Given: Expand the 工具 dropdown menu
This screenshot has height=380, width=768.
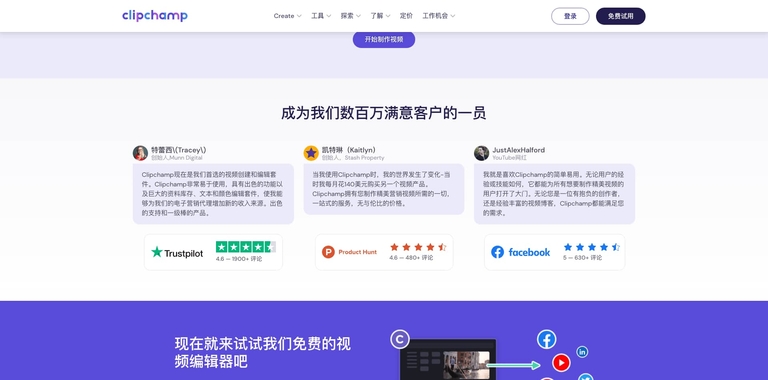Looking at the screenshot, I should click(x=321, y=16).
